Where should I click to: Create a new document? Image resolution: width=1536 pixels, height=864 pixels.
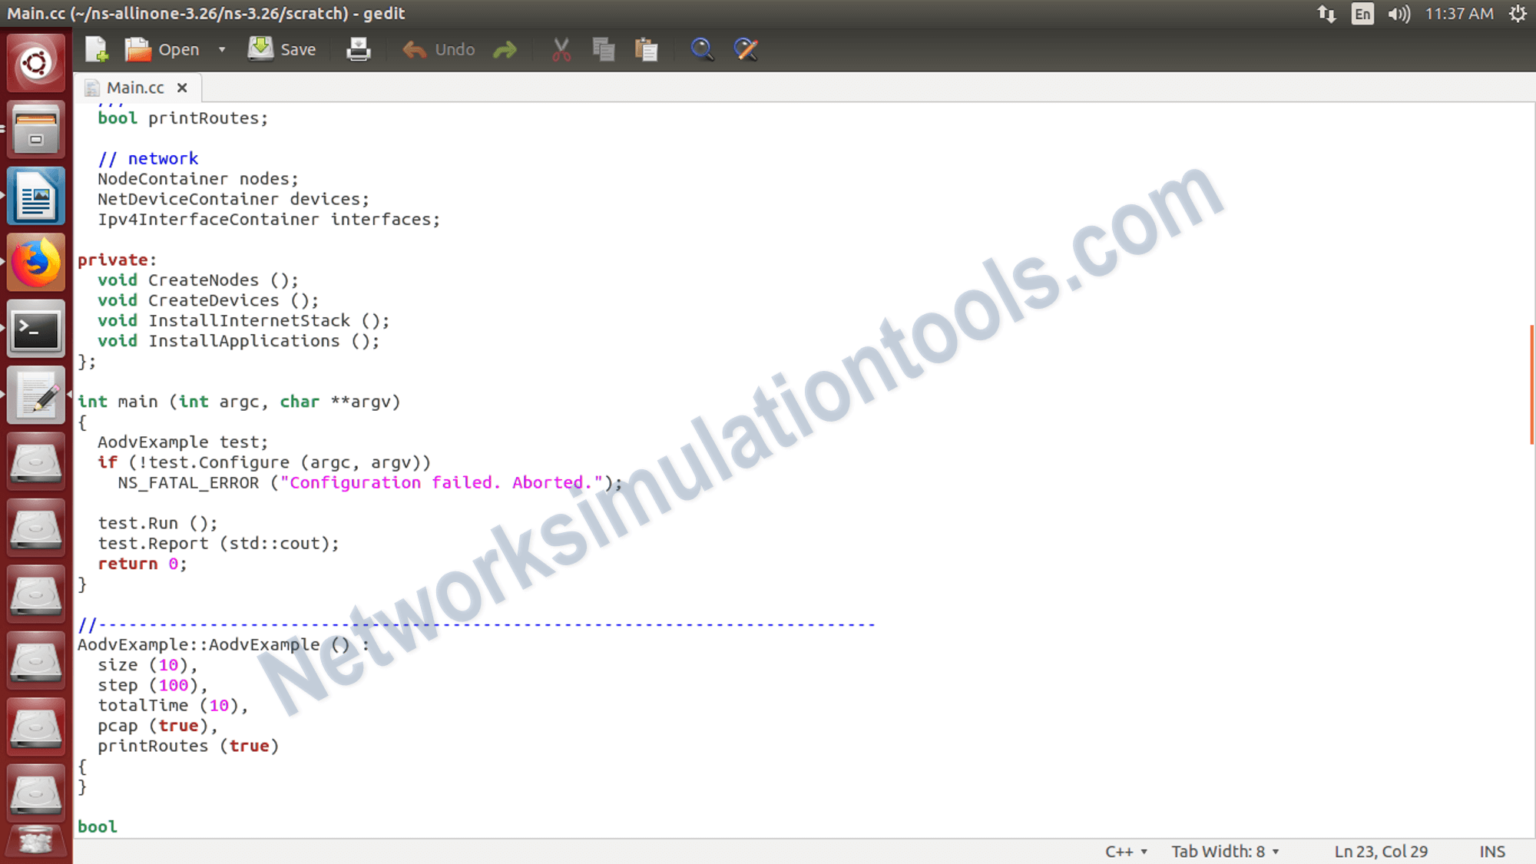point(95,48)
